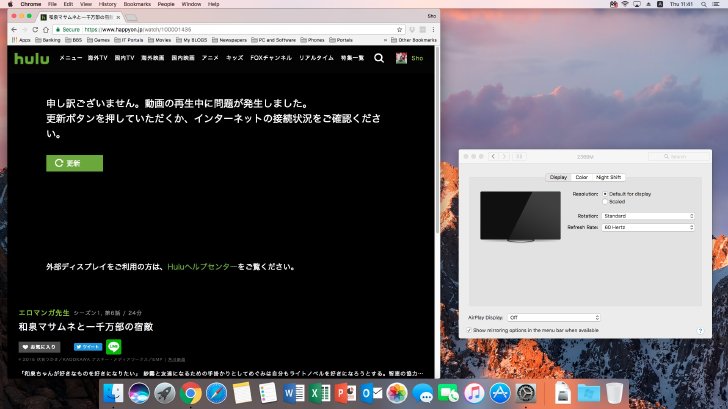Open App Store from the Dock
Image resolution: width=728 pixels, height=409 pixels.
coord(500,393)
